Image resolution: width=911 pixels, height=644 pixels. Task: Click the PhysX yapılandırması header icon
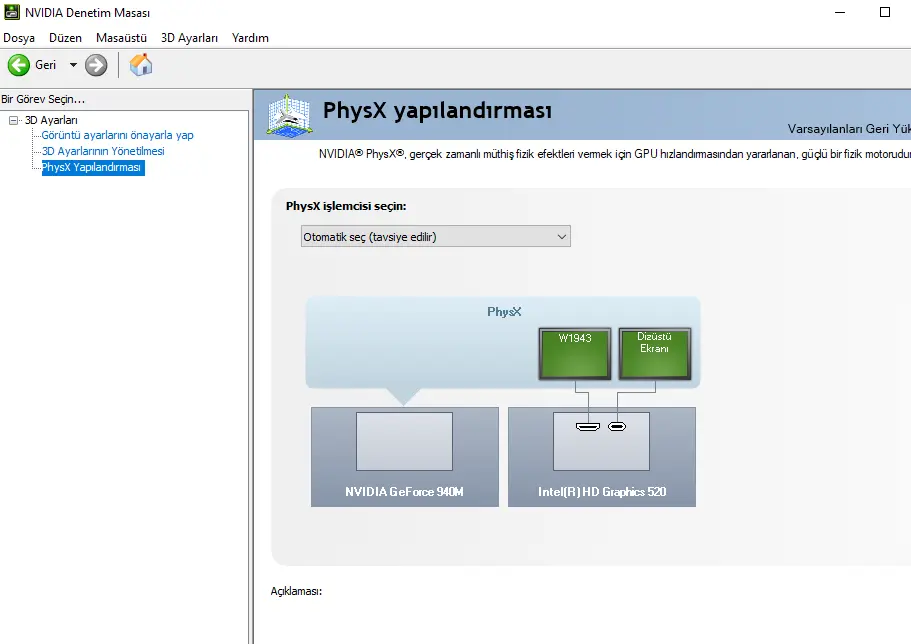(x=289, y=115)
